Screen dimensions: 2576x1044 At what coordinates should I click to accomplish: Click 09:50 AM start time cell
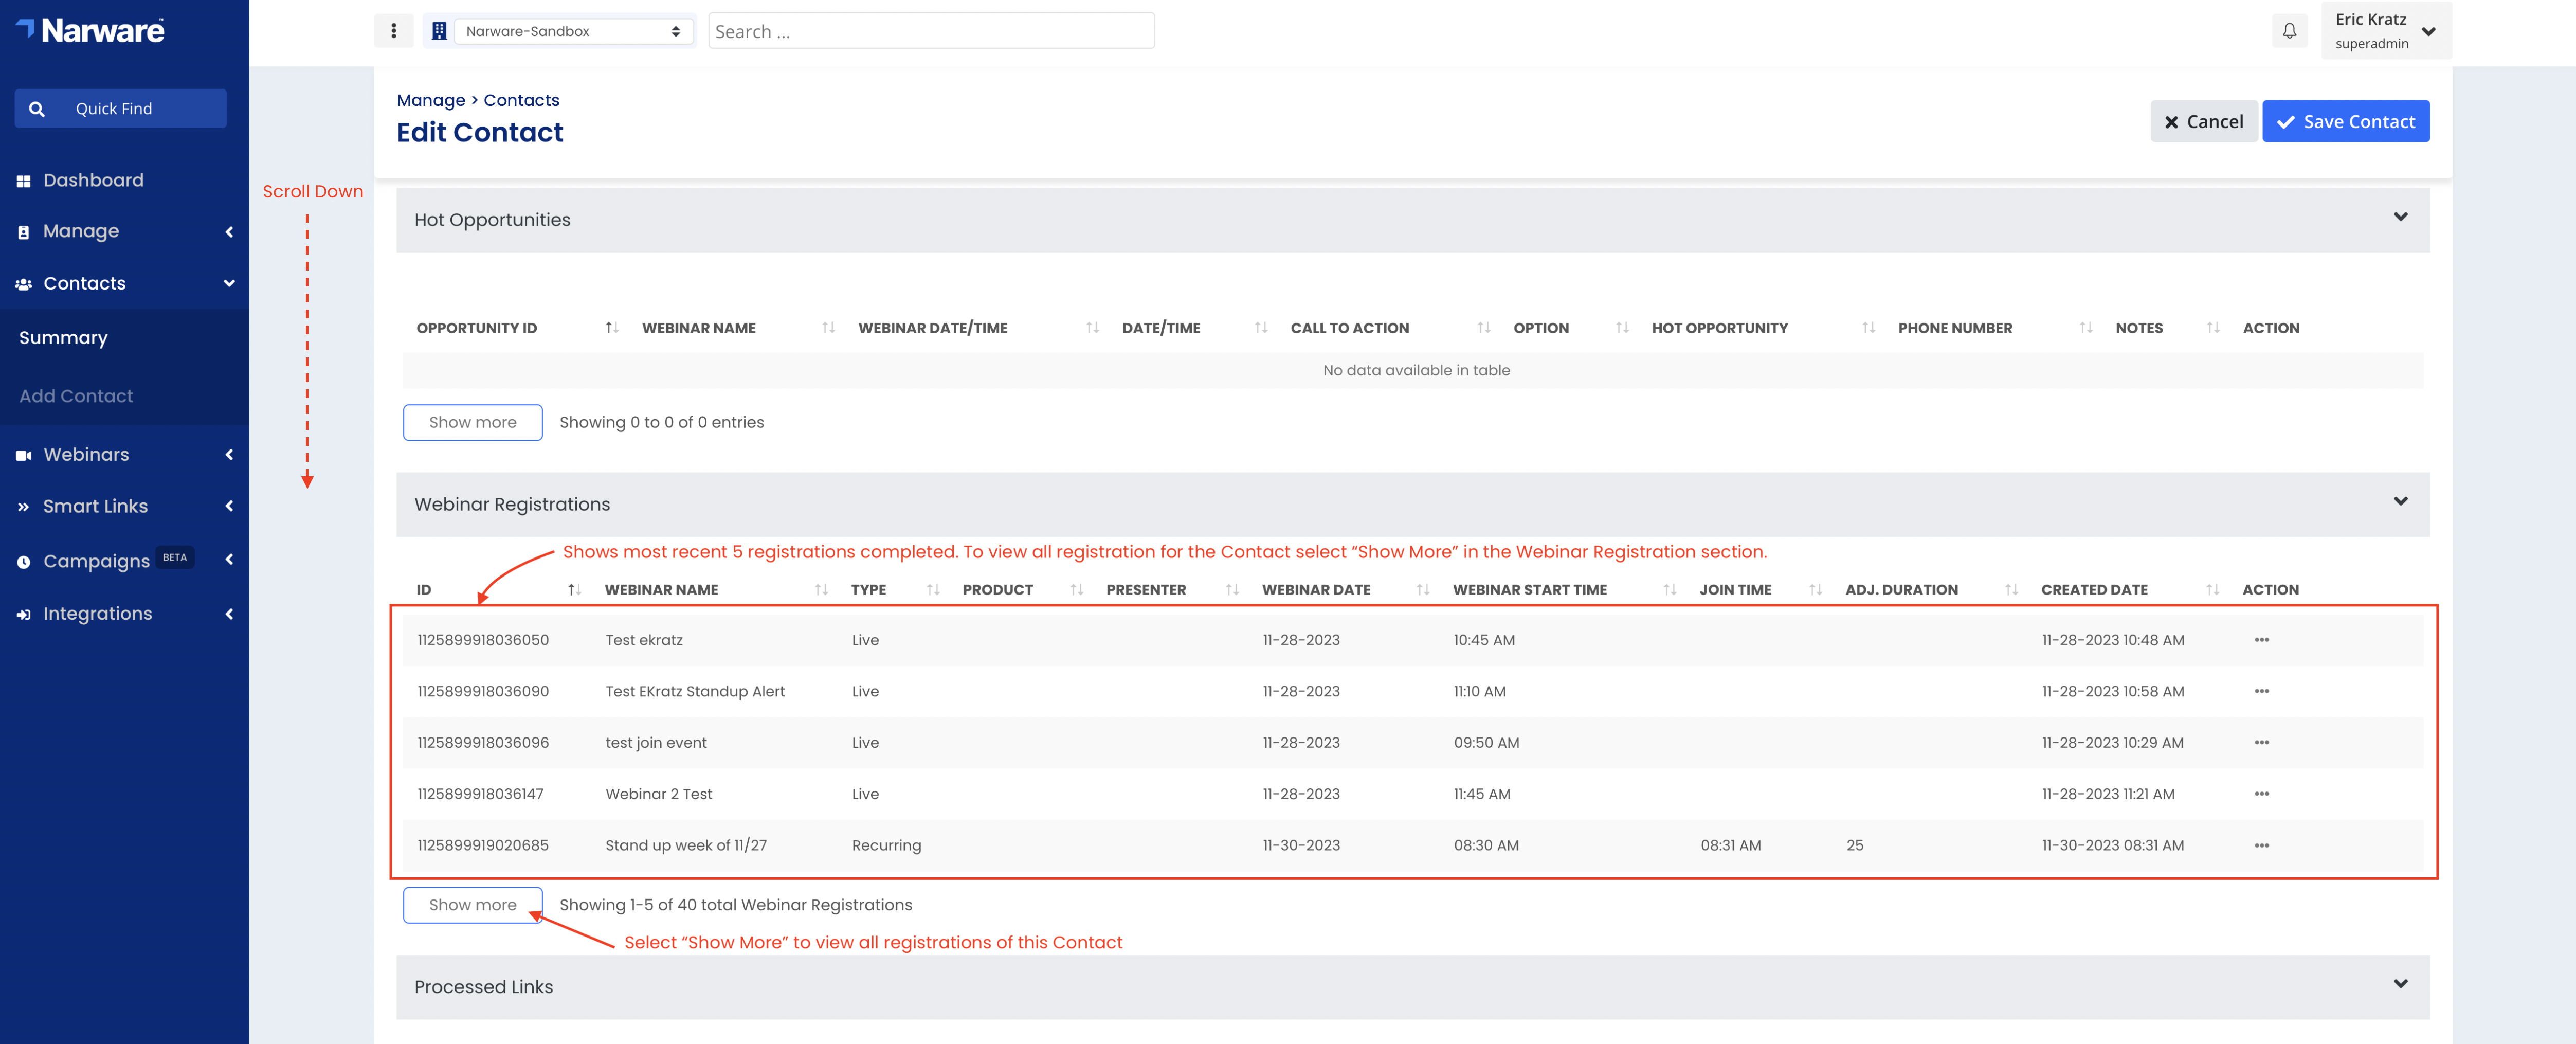1486,742
